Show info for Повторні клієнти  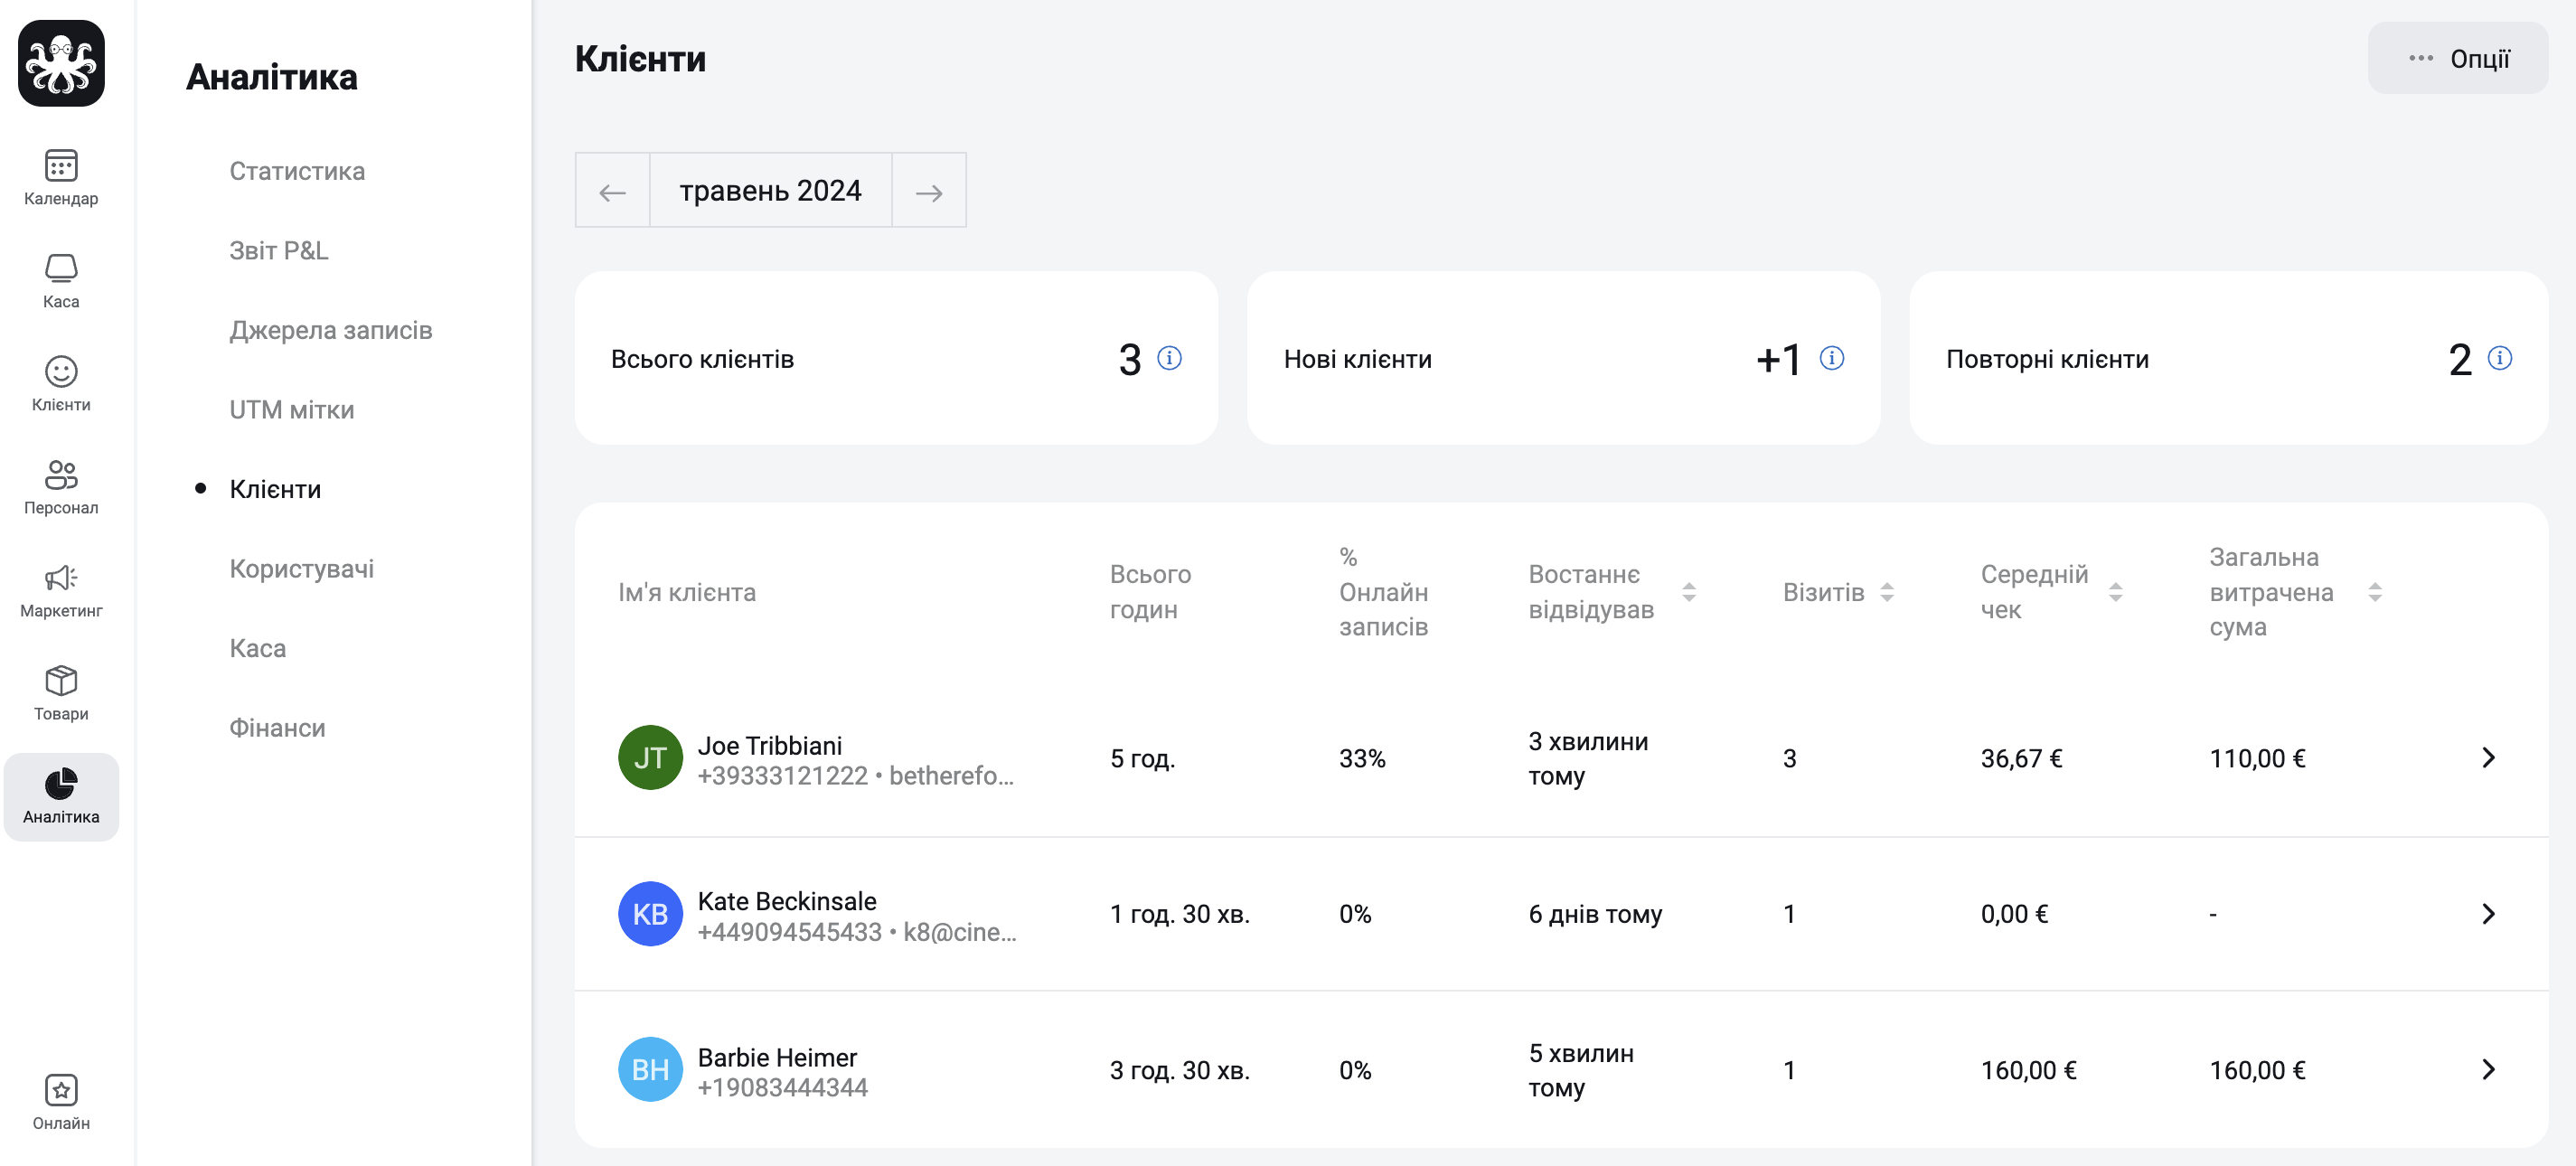2500,358
